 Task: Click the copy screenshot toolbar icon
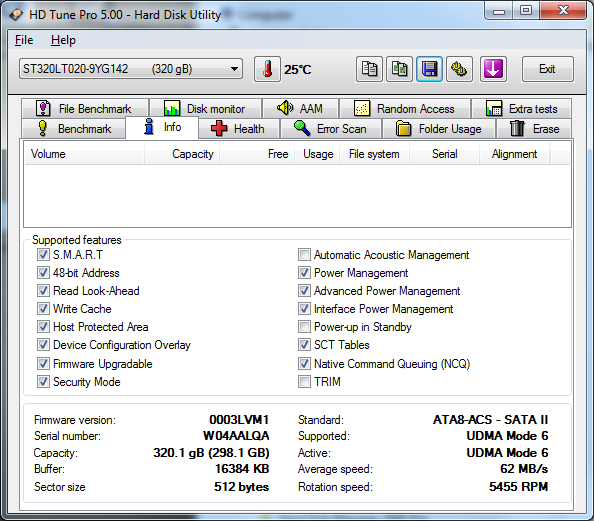click(x=399, y=69)
